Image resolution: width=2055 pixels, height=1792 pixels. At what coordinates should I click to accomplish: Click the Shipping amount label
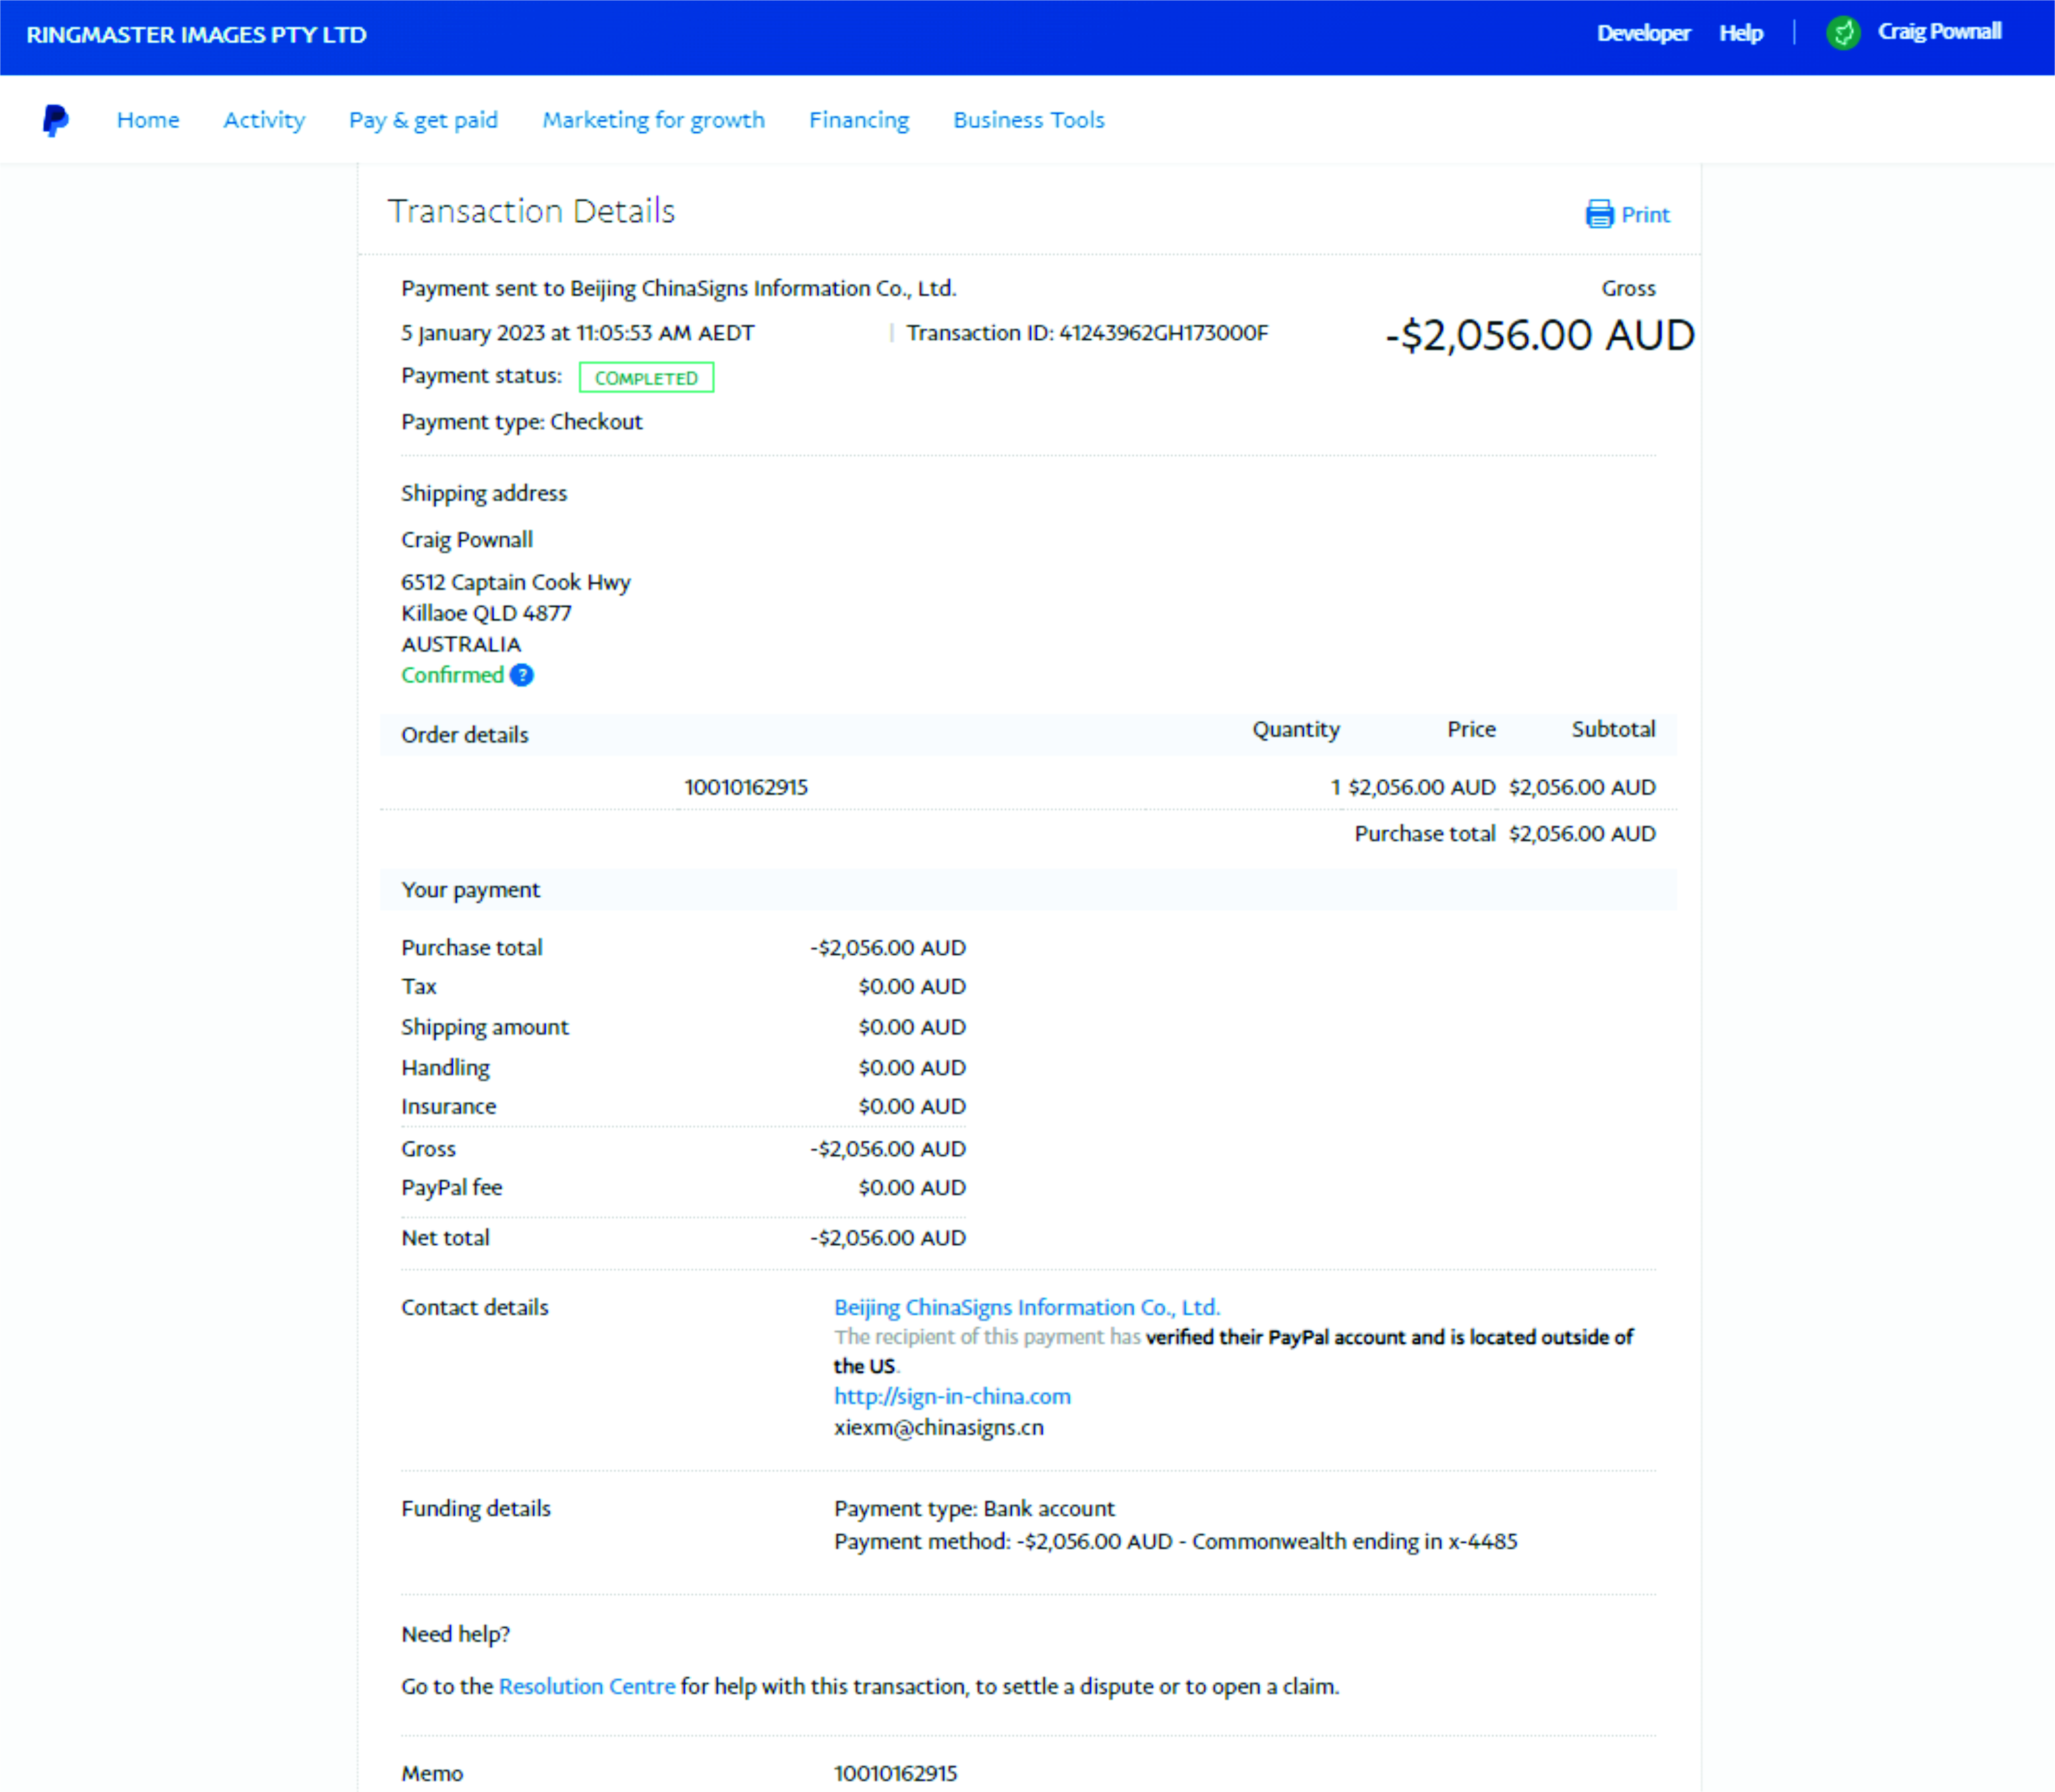coord(484,1027)
